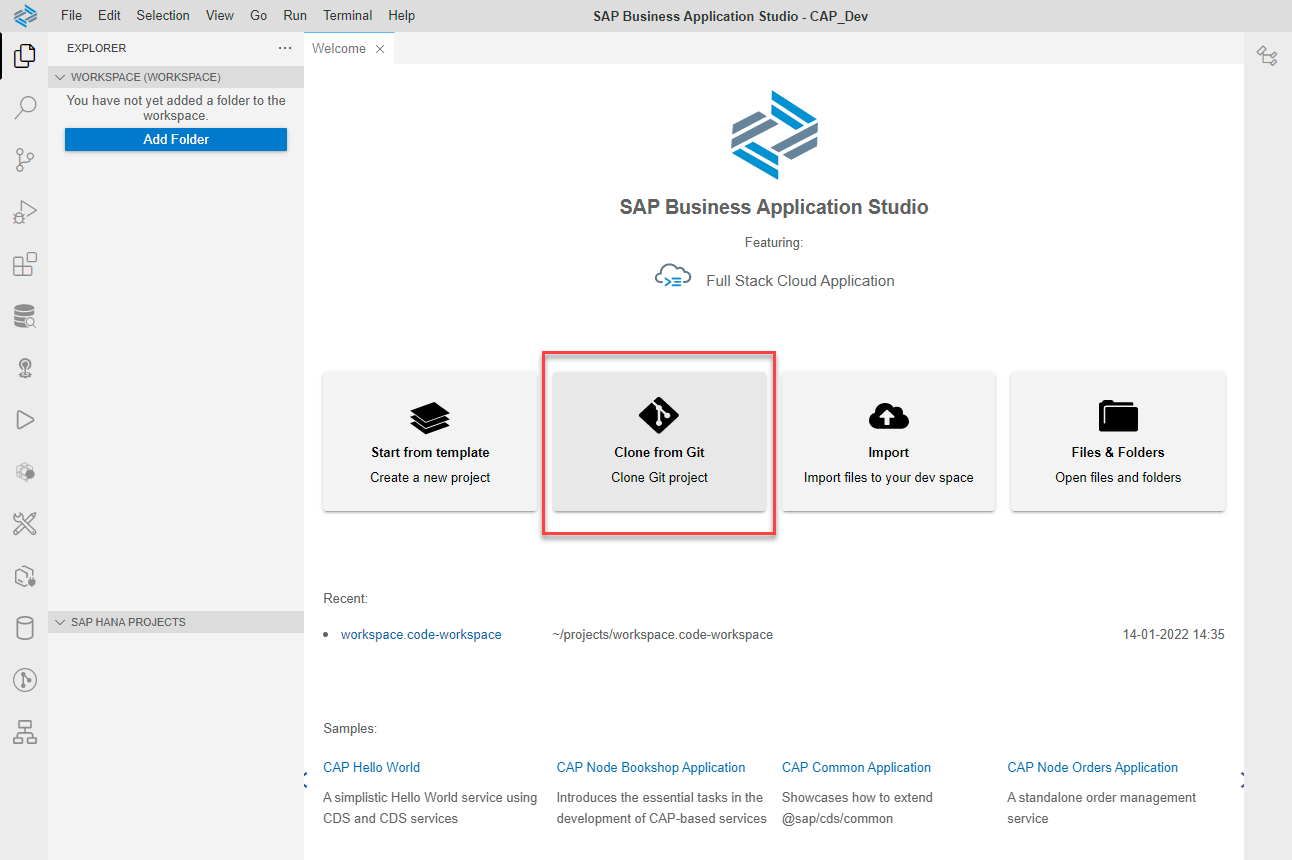Collapse the WORKSPACE (WORKSPACE) section
Viewport: 1292px width, 860px height.
click(176, 77)
